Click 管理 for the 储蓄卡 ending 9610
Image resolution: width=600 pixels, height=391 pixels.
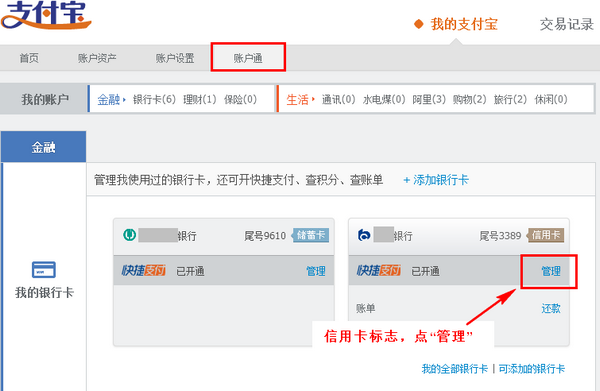coord(316,271)
